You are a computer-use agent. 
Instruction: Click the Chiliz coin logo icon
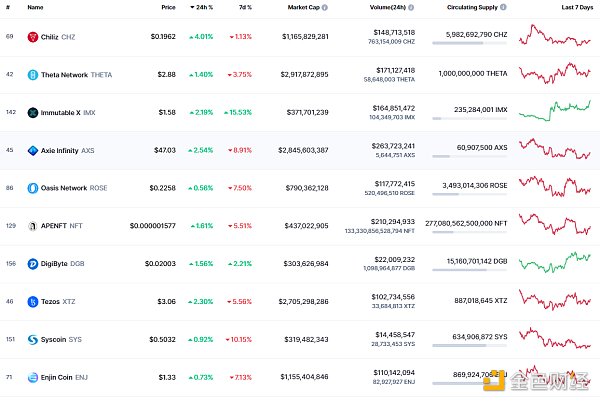pyautogui.click(x=33, y=37)
